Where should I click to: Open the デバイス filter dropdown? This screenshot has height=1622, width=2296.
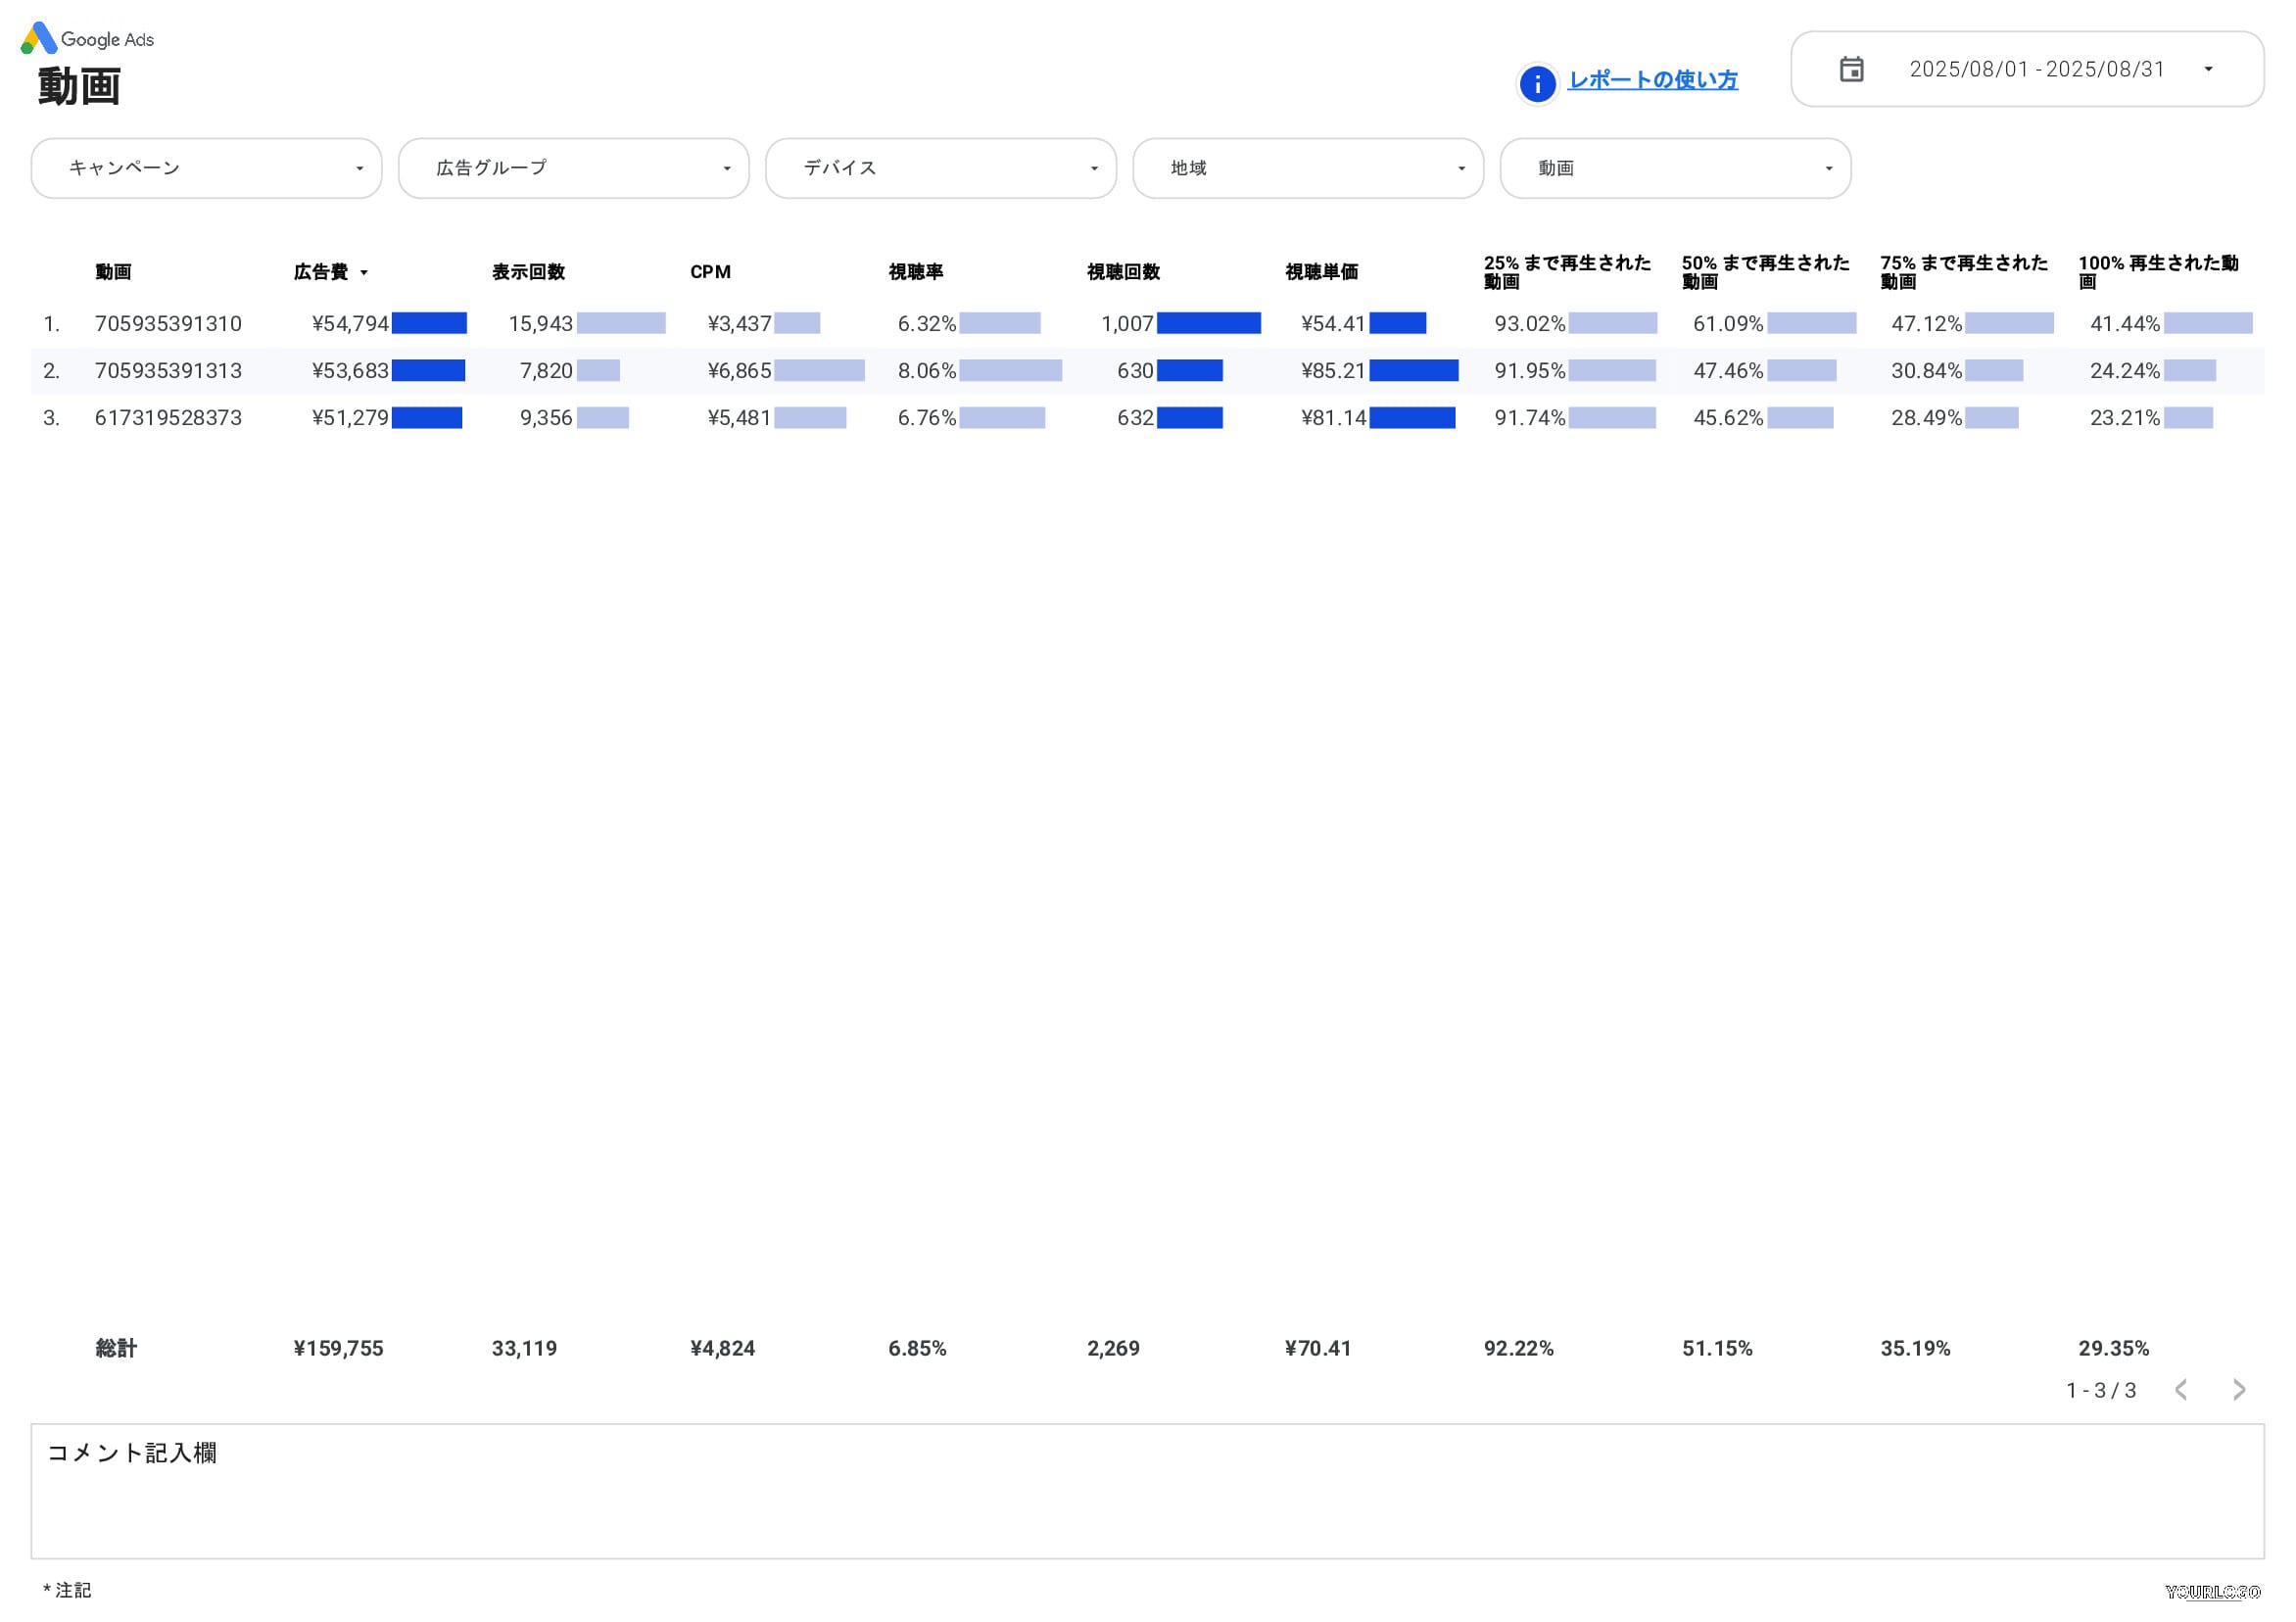(x=940, y=168)
